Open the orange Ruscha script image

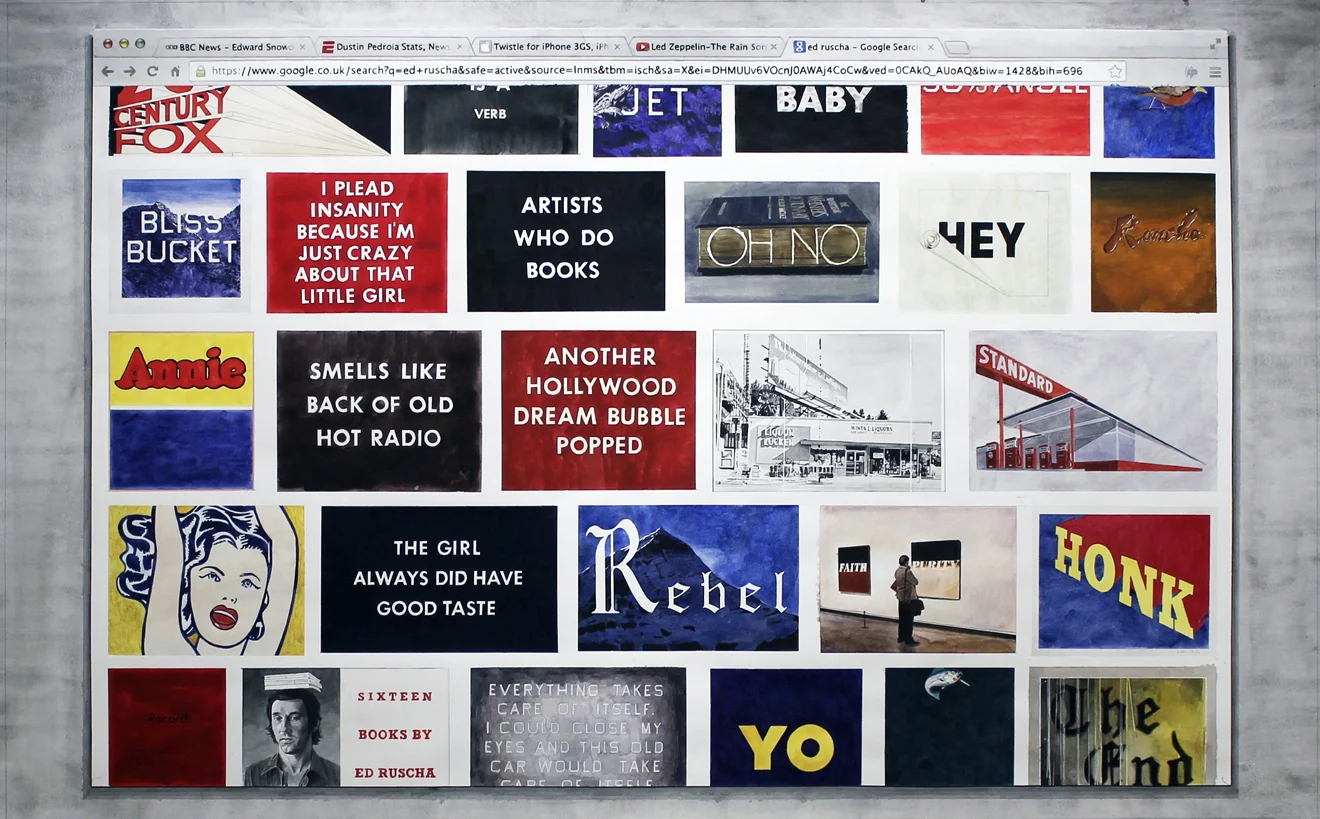point(1153,242)
